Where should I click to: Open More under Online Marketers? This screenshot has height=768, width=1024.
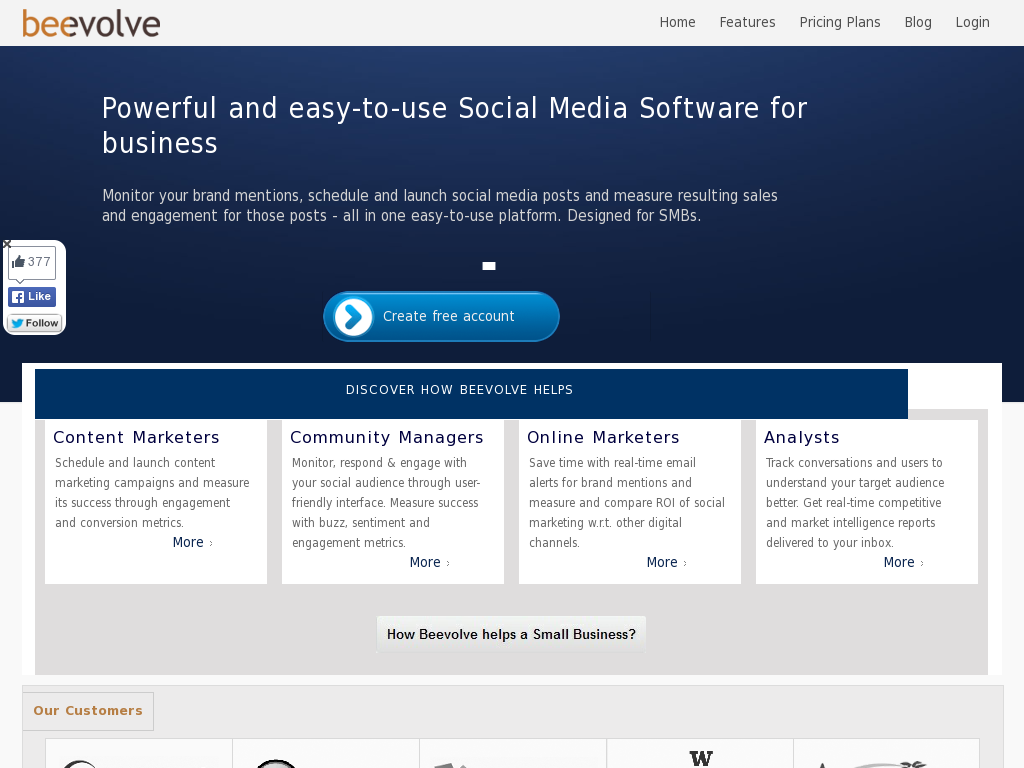(667, 562)
